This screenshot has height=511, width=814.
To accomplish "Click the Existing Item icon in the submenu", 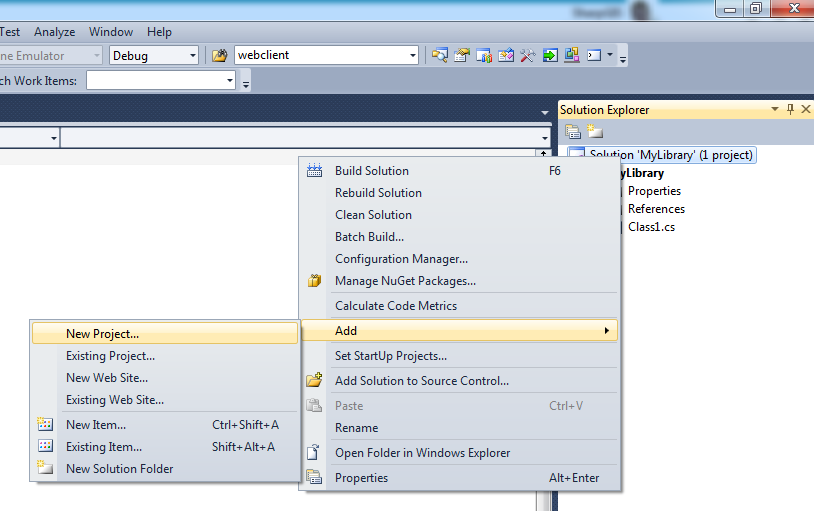I will 45,446.
